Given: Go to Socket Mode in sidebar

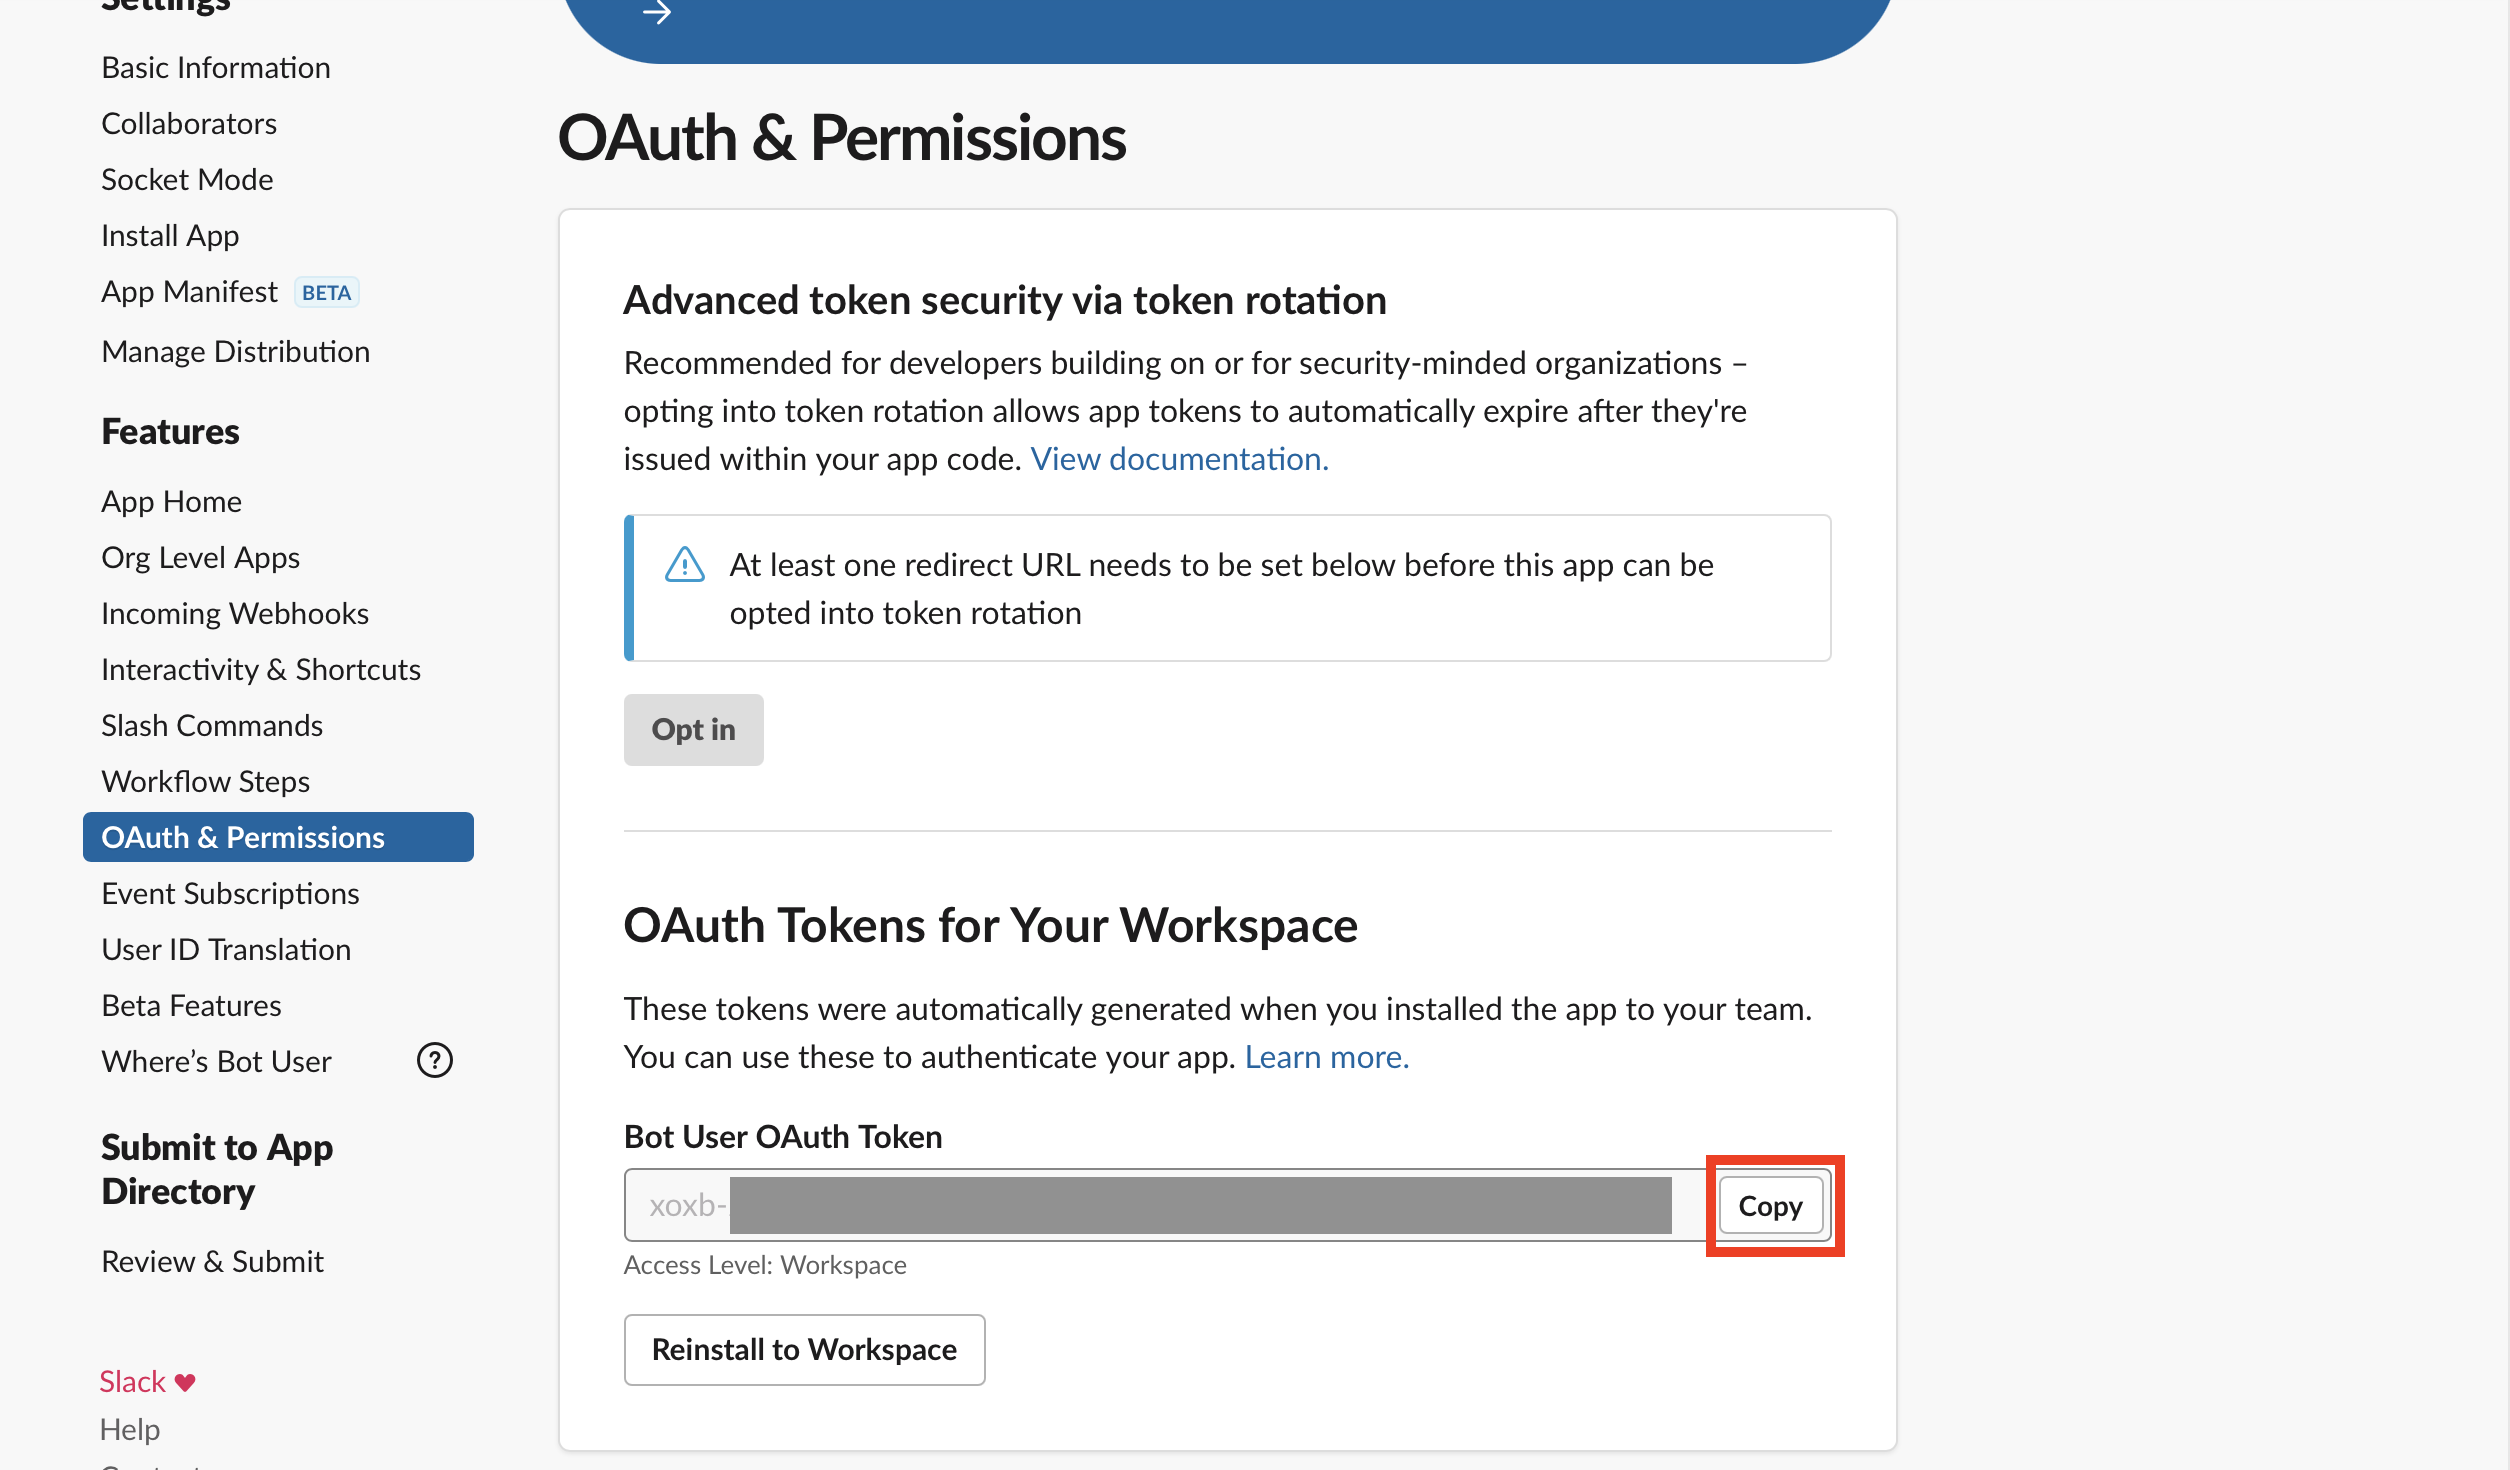Looking at the screenshot, I should click(x=187, y=179).
